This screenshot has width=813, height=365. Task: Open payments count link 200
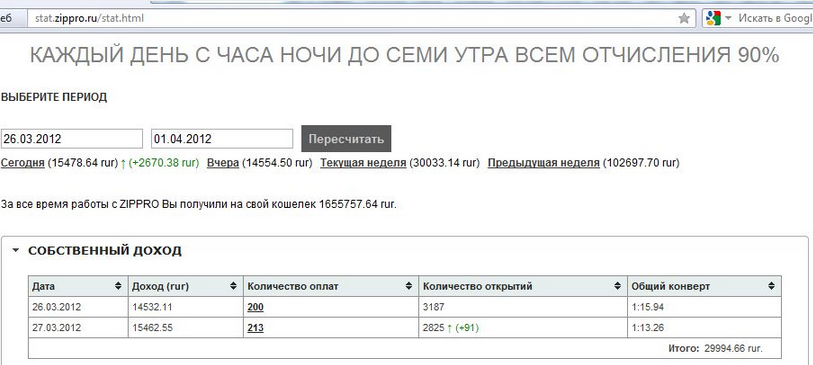(x=255, y=307)
